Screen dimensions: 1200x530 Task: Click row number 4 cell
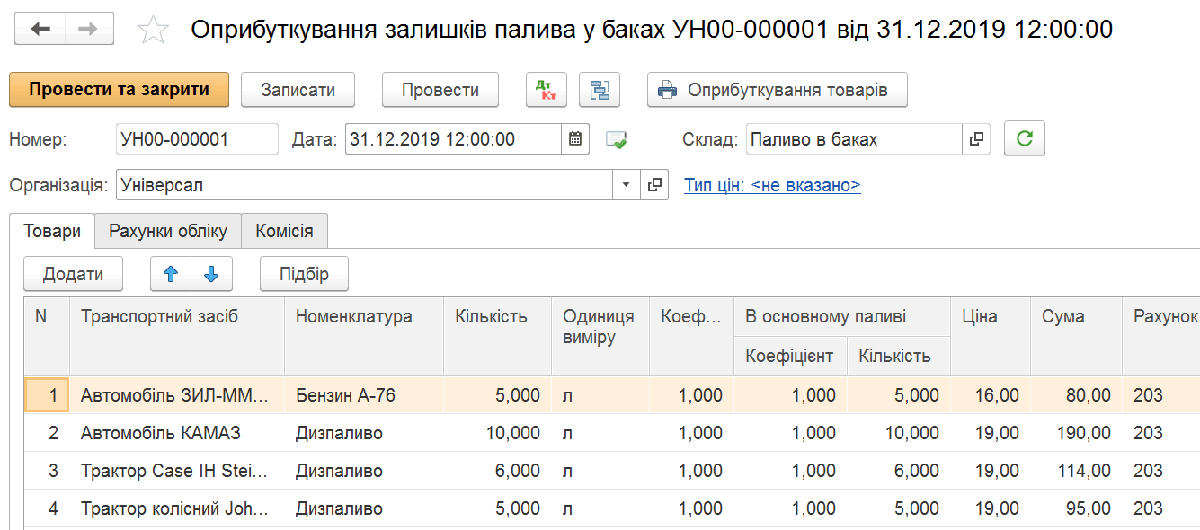point(47,508)
